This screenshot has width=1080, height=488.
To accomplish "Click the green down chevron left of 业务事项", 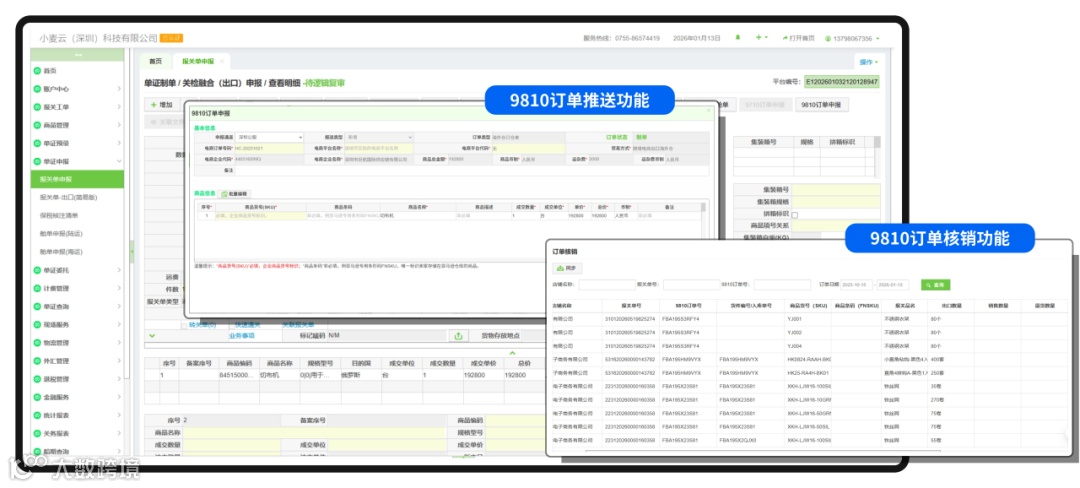I will tap(152, 336).
